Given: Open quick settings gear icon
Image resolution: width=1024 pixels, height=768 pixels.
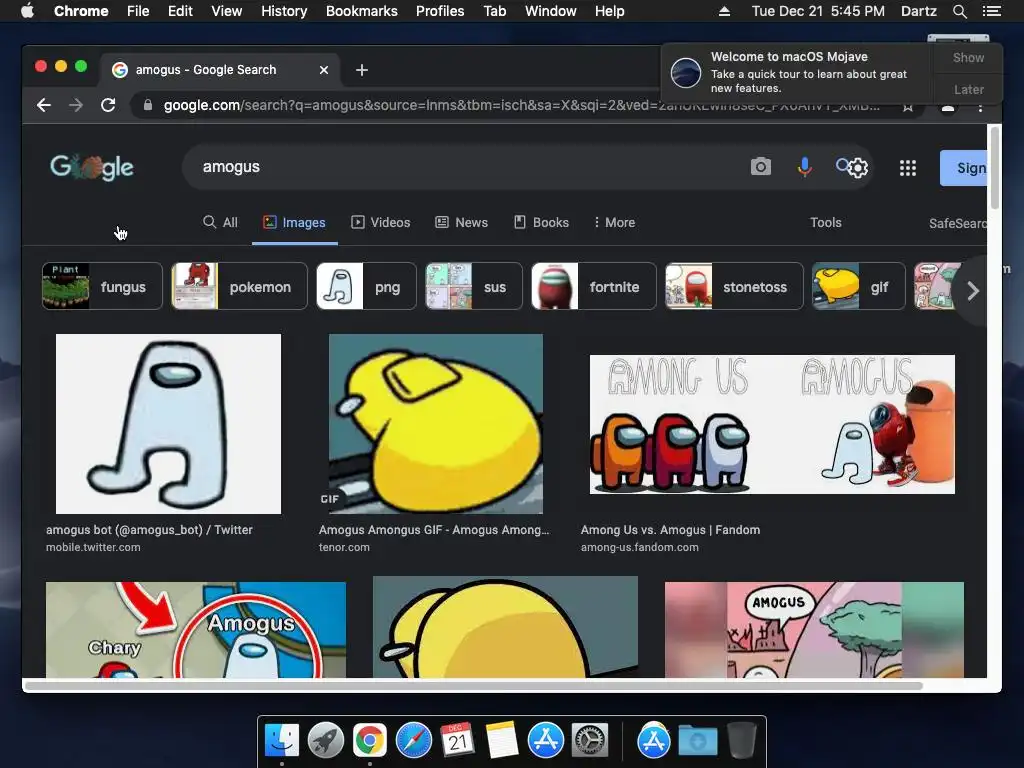Looking at the screenshot, I should tap(858, 168).
